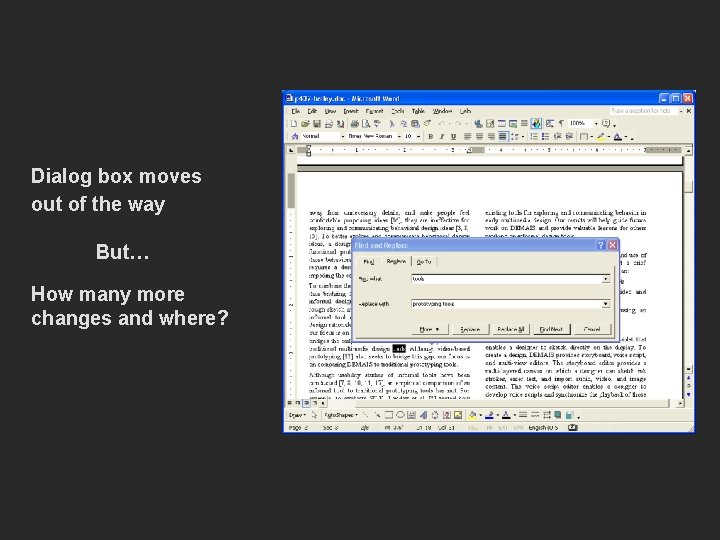Expand the Find what history dropdown
Screen dimensions: 720x540
pyautogui.click(x=606, y=279)
